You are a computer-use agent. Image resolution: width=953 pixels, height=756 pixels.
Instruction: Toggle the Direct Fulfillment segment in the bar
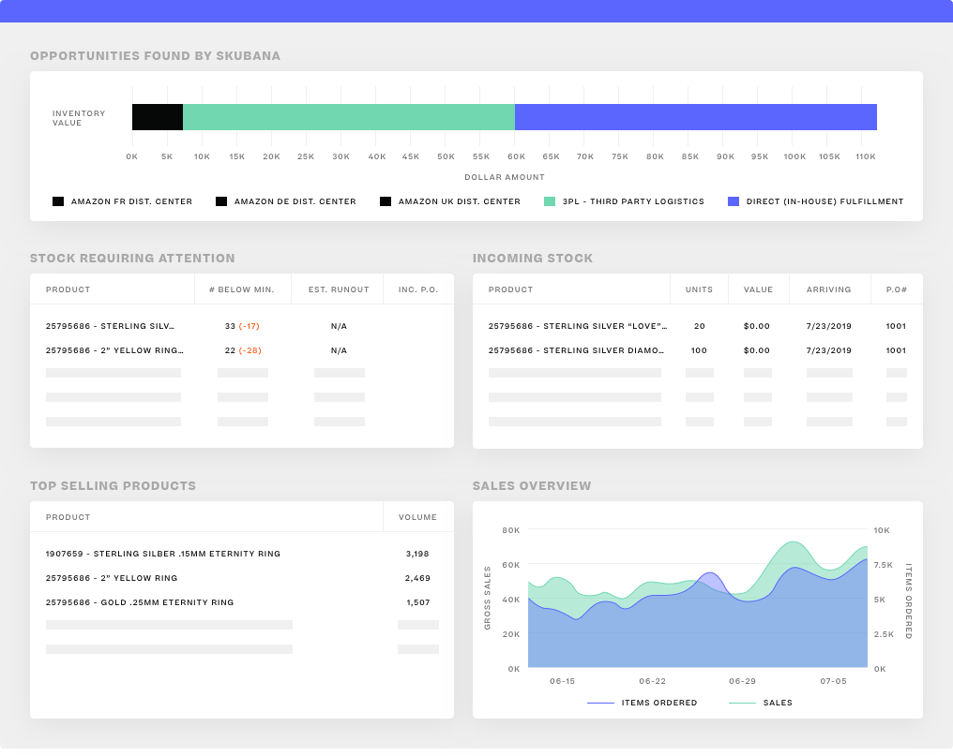pyautogui.click(x=695, y=116)
